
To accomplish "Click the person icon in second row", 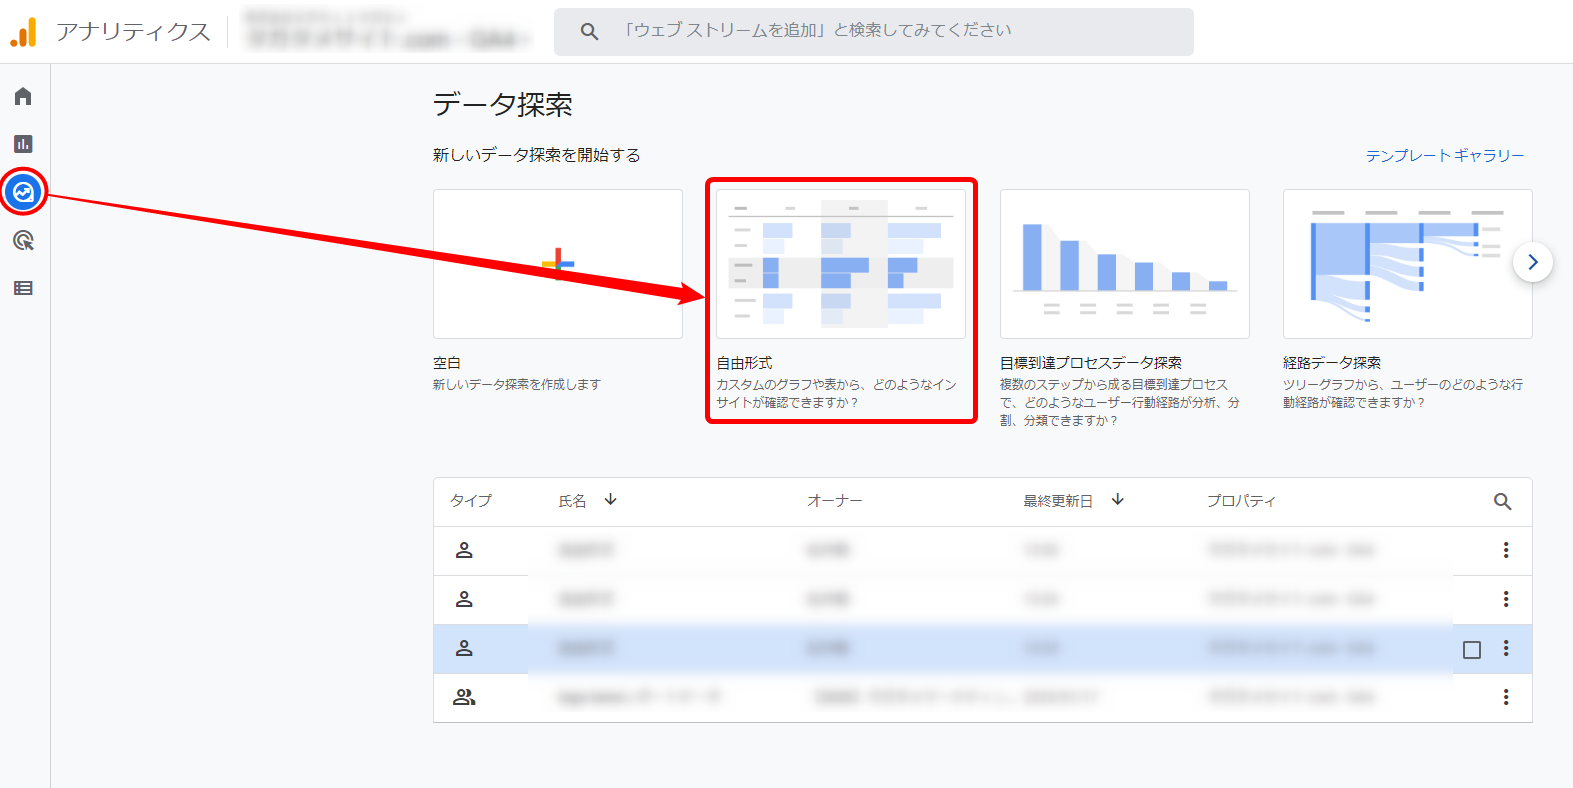I will click(464, 599).
